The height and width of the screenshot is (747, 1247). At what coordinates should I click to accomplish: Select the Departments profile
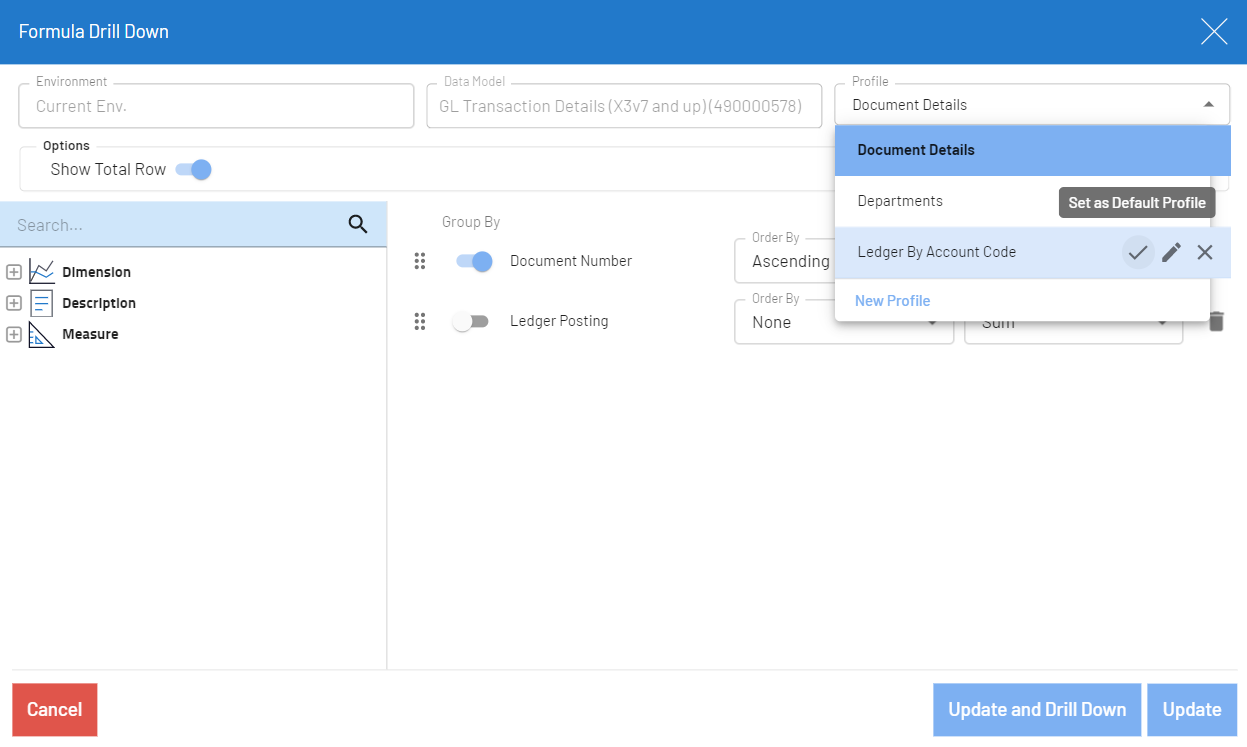pos(900,201)
